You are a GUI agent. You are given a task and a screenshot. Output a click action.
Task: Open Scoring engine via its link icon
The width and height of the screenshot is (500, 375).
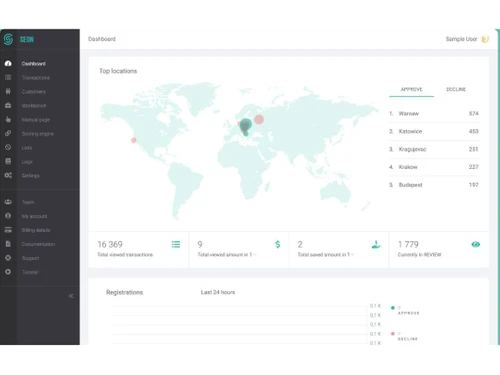pyautogui.click(x=8, y=133)
